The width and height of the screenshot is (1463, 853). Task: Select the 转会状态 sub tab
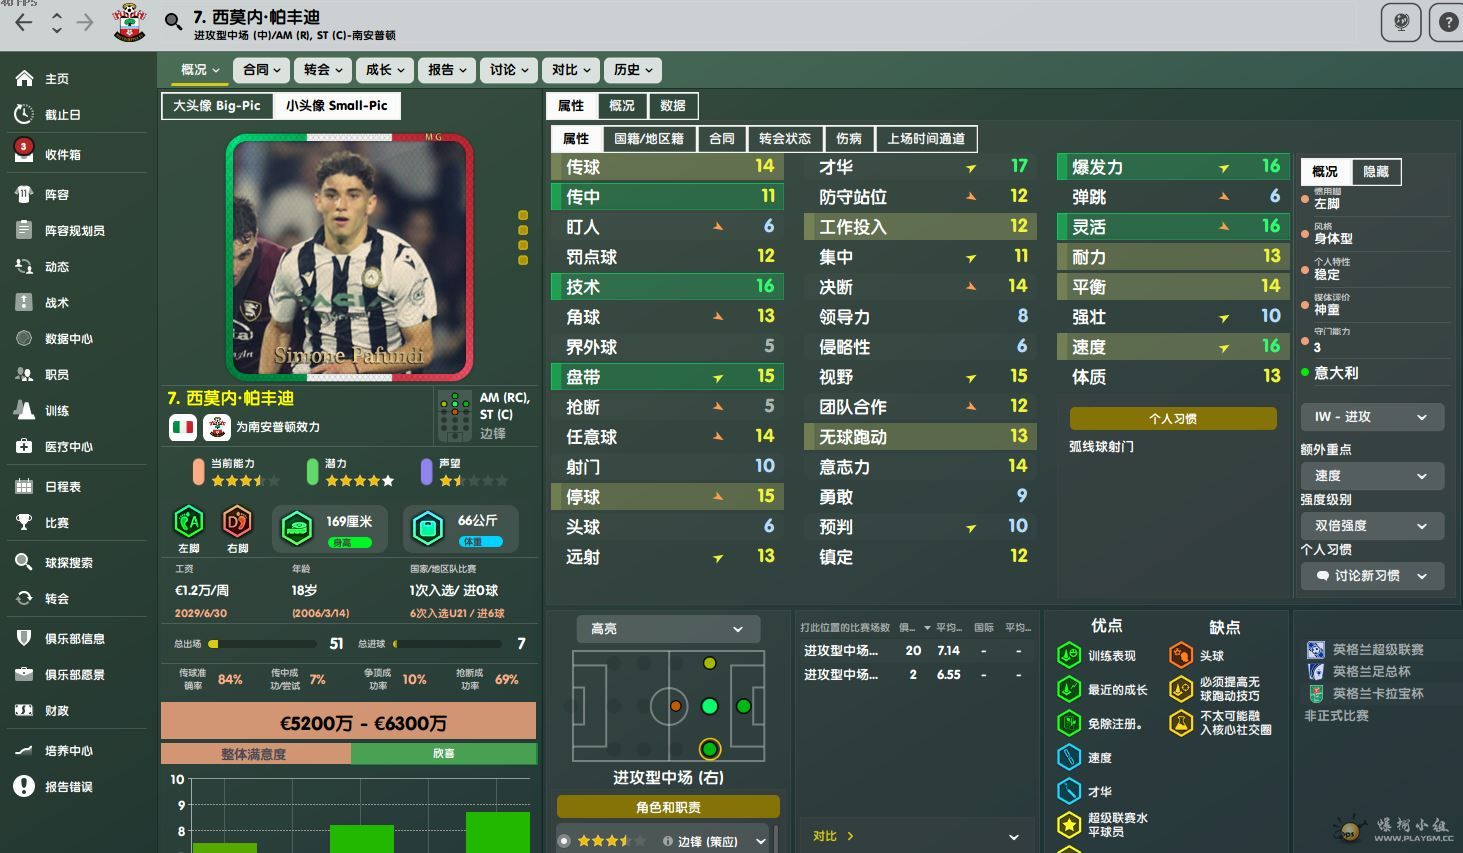click(785, 138)
